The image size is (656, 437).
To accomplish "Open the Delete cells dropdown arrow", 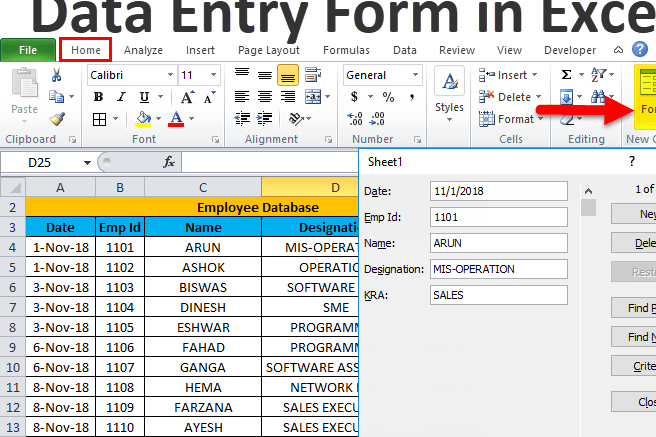I will coord(538,97).
